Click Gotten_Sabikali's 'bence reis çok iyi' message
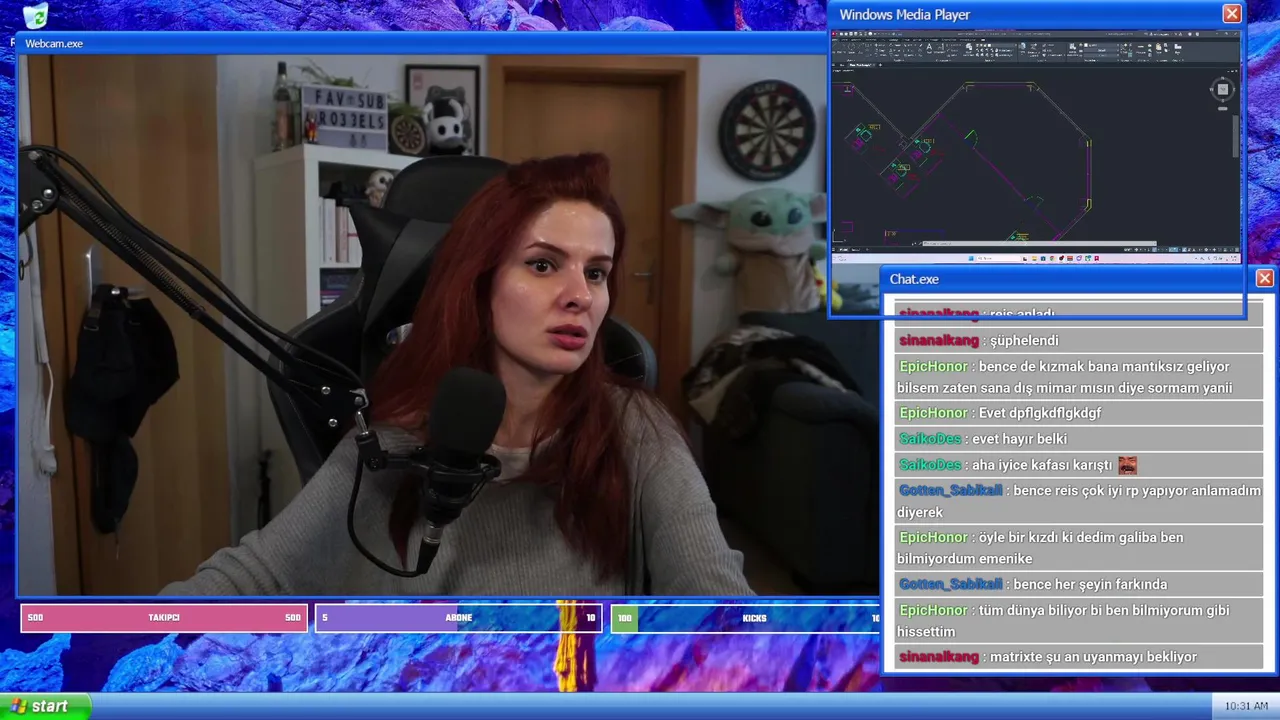 [x=1078, y=501]
